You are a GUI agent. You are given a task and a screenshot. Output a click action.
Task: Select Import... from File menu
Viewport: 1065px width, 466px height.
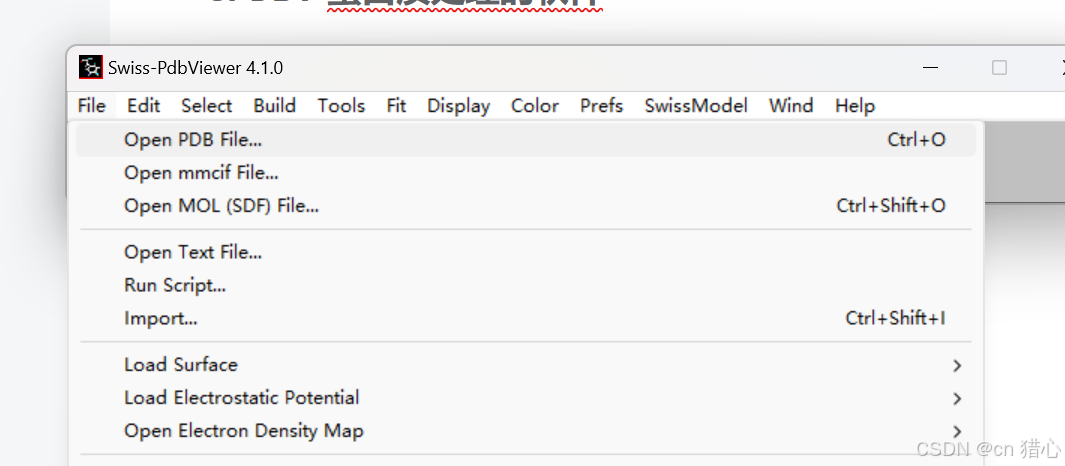click(526, 317)
